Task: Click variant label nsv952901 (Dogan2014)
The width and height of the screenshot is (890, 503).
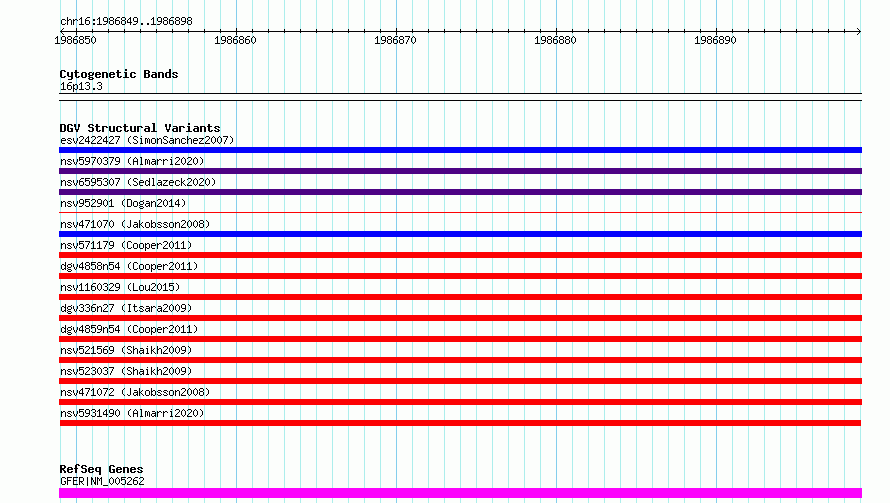Action: 123,203
